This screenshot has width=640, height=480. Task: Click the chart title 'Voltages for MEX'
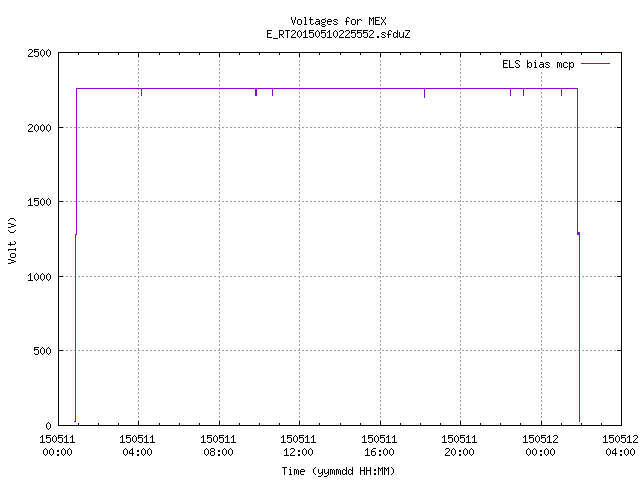point(338,21)
